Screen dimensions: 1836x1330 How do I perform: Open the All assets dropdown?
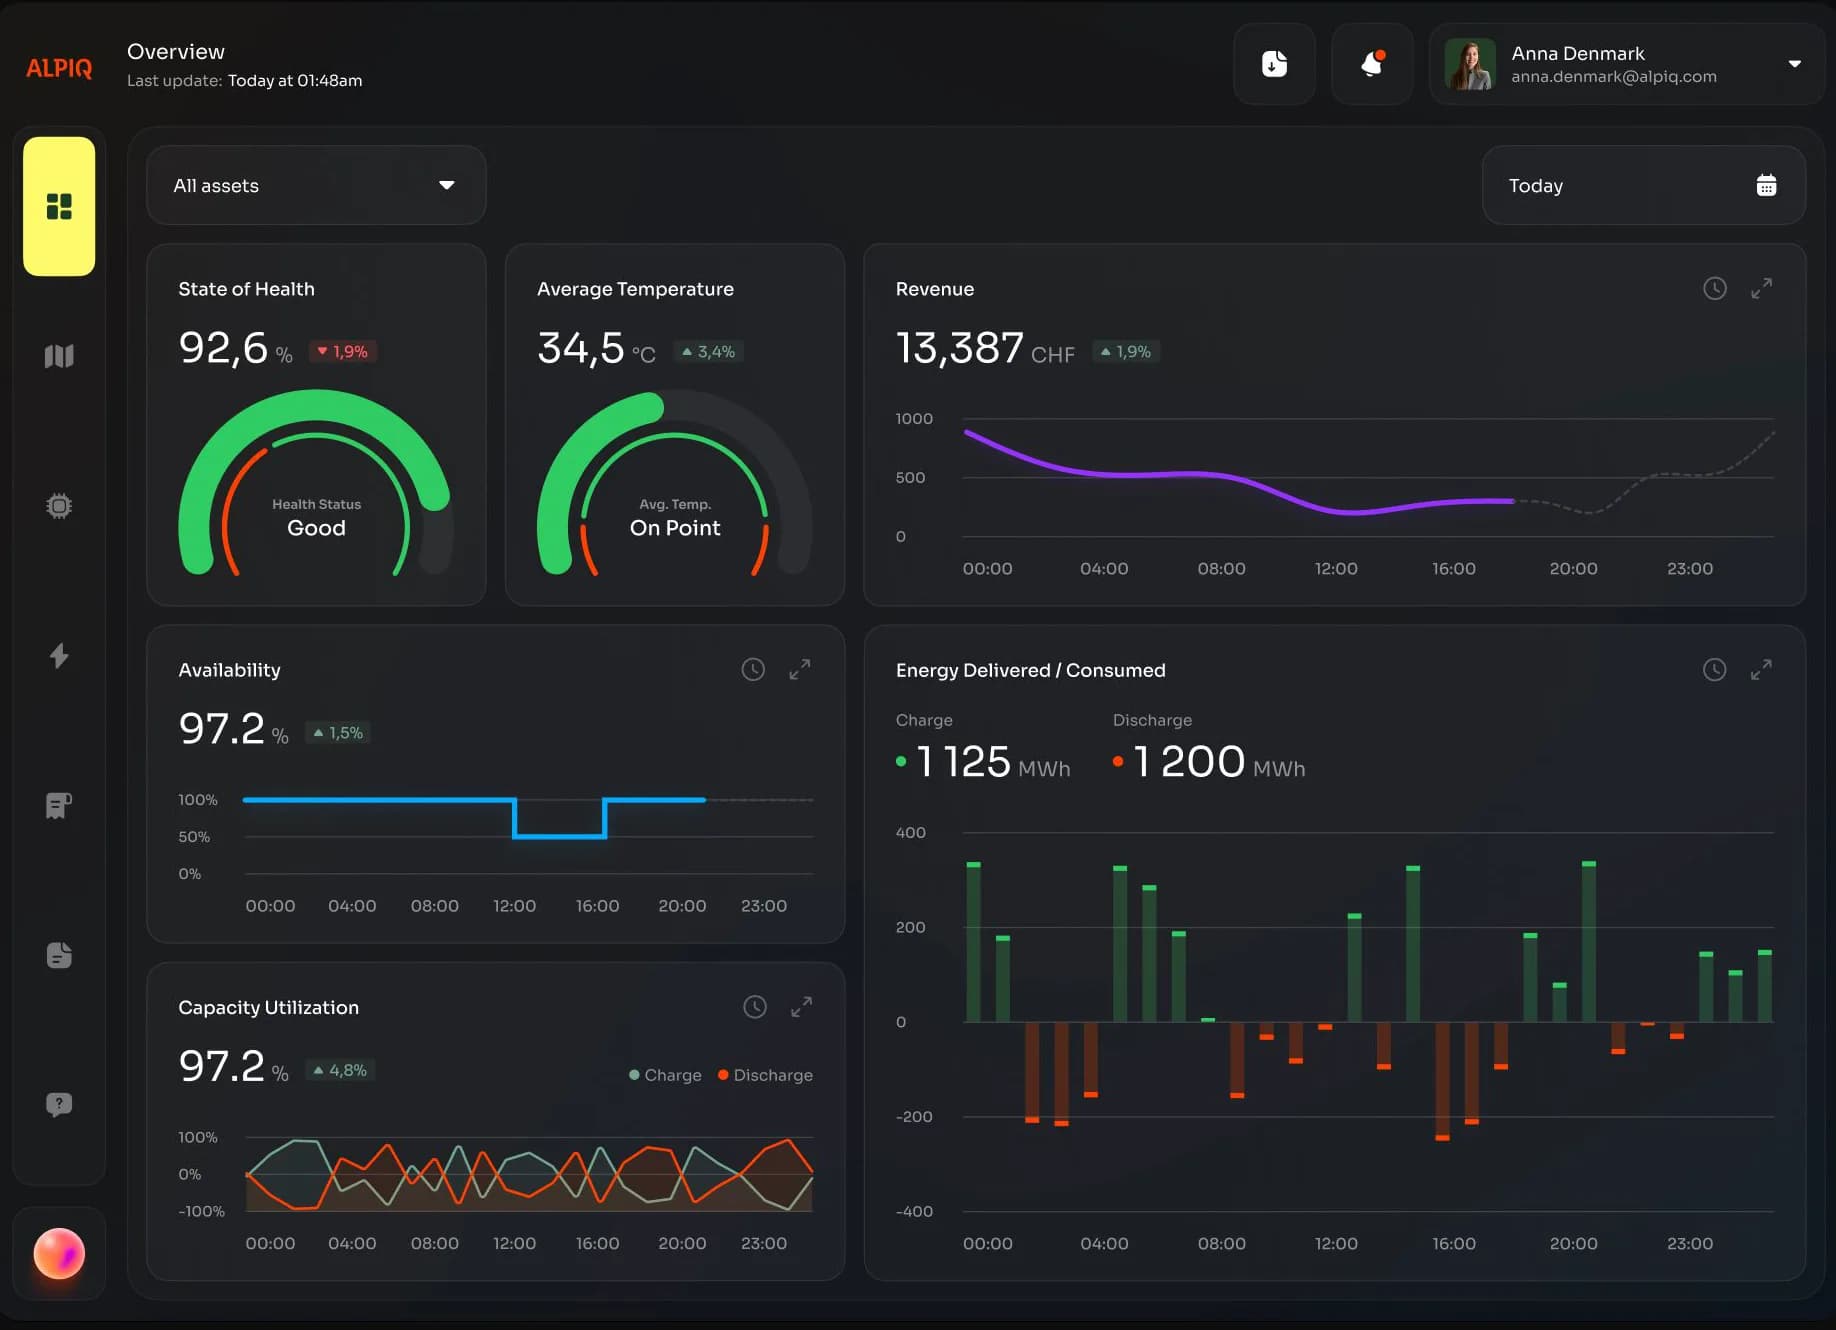[x=316, y=185]
